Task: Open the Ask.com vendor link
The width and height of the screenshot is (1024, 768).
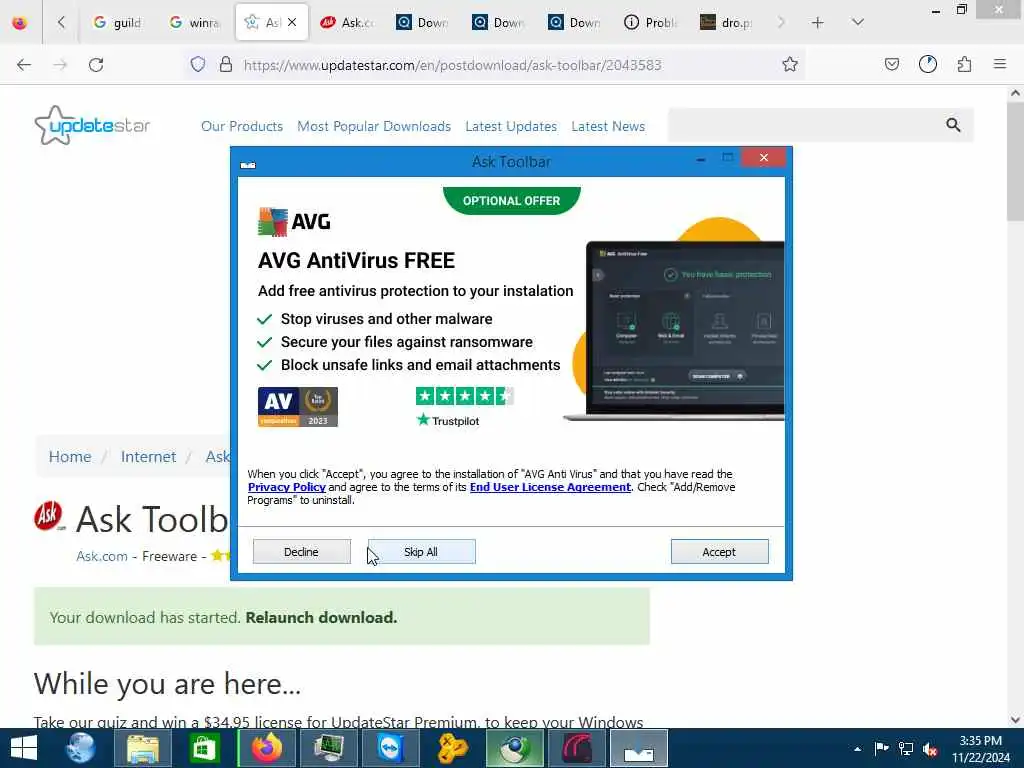Action: pyautogui.click(x=102, y=556)
